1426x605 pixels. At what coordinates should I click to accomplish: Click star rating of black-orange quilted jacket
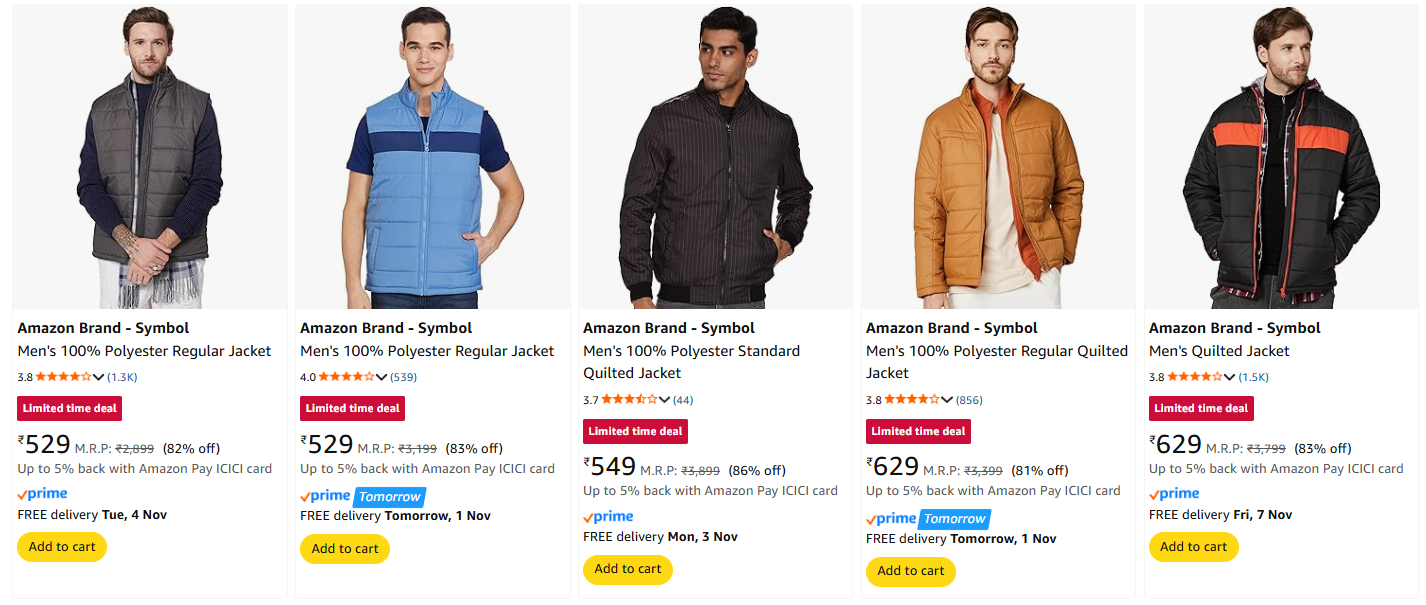tap(1195, 377)
